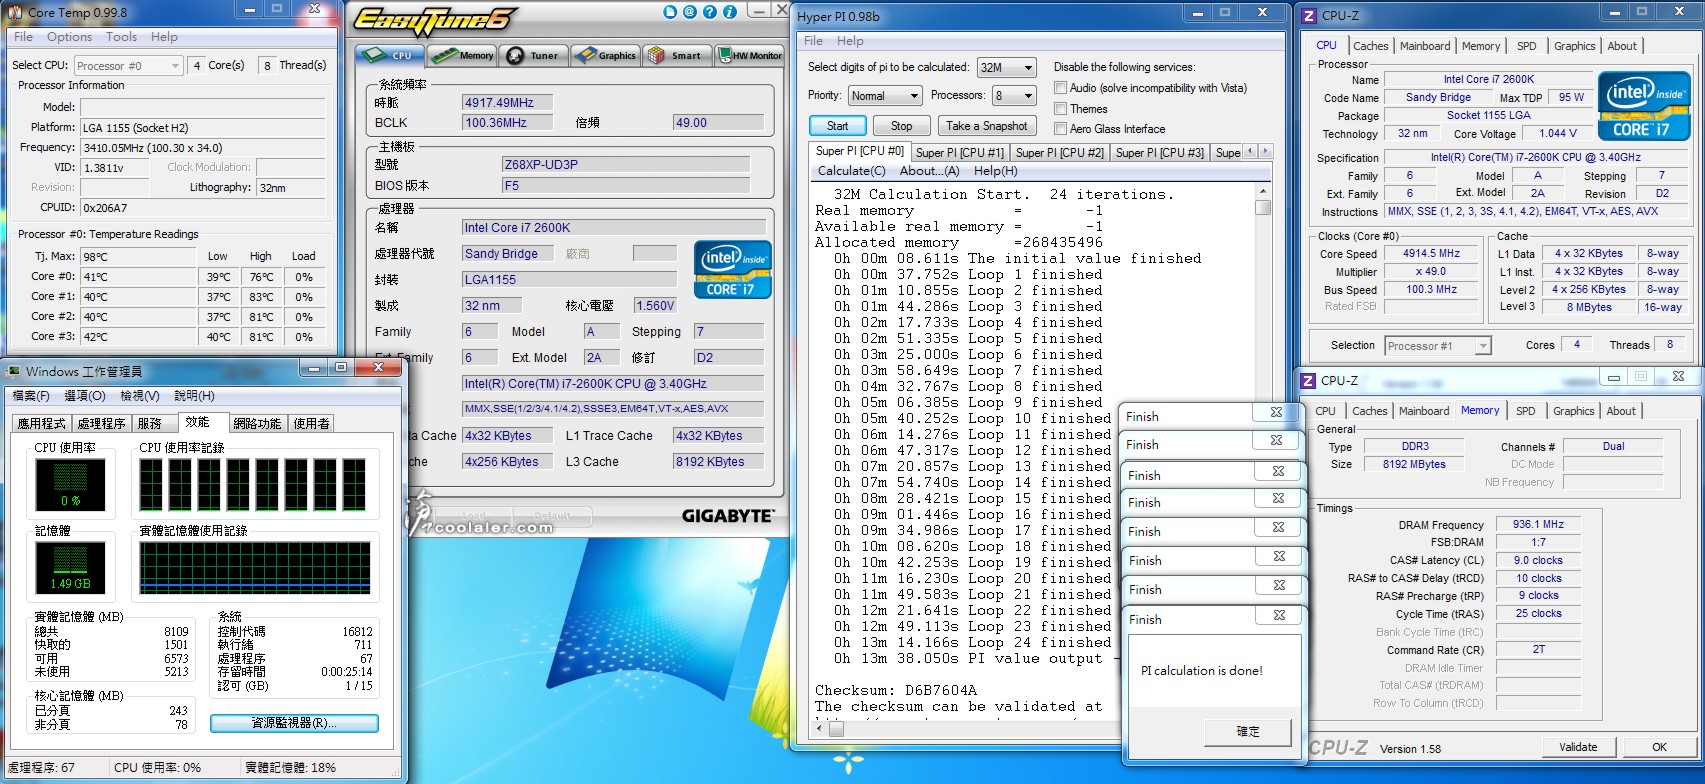This screenshot has height=784, width=1705.
Task: Open Task Manager 檔案(F) menu
Action: pyautogui.click(x=31, y=396)
